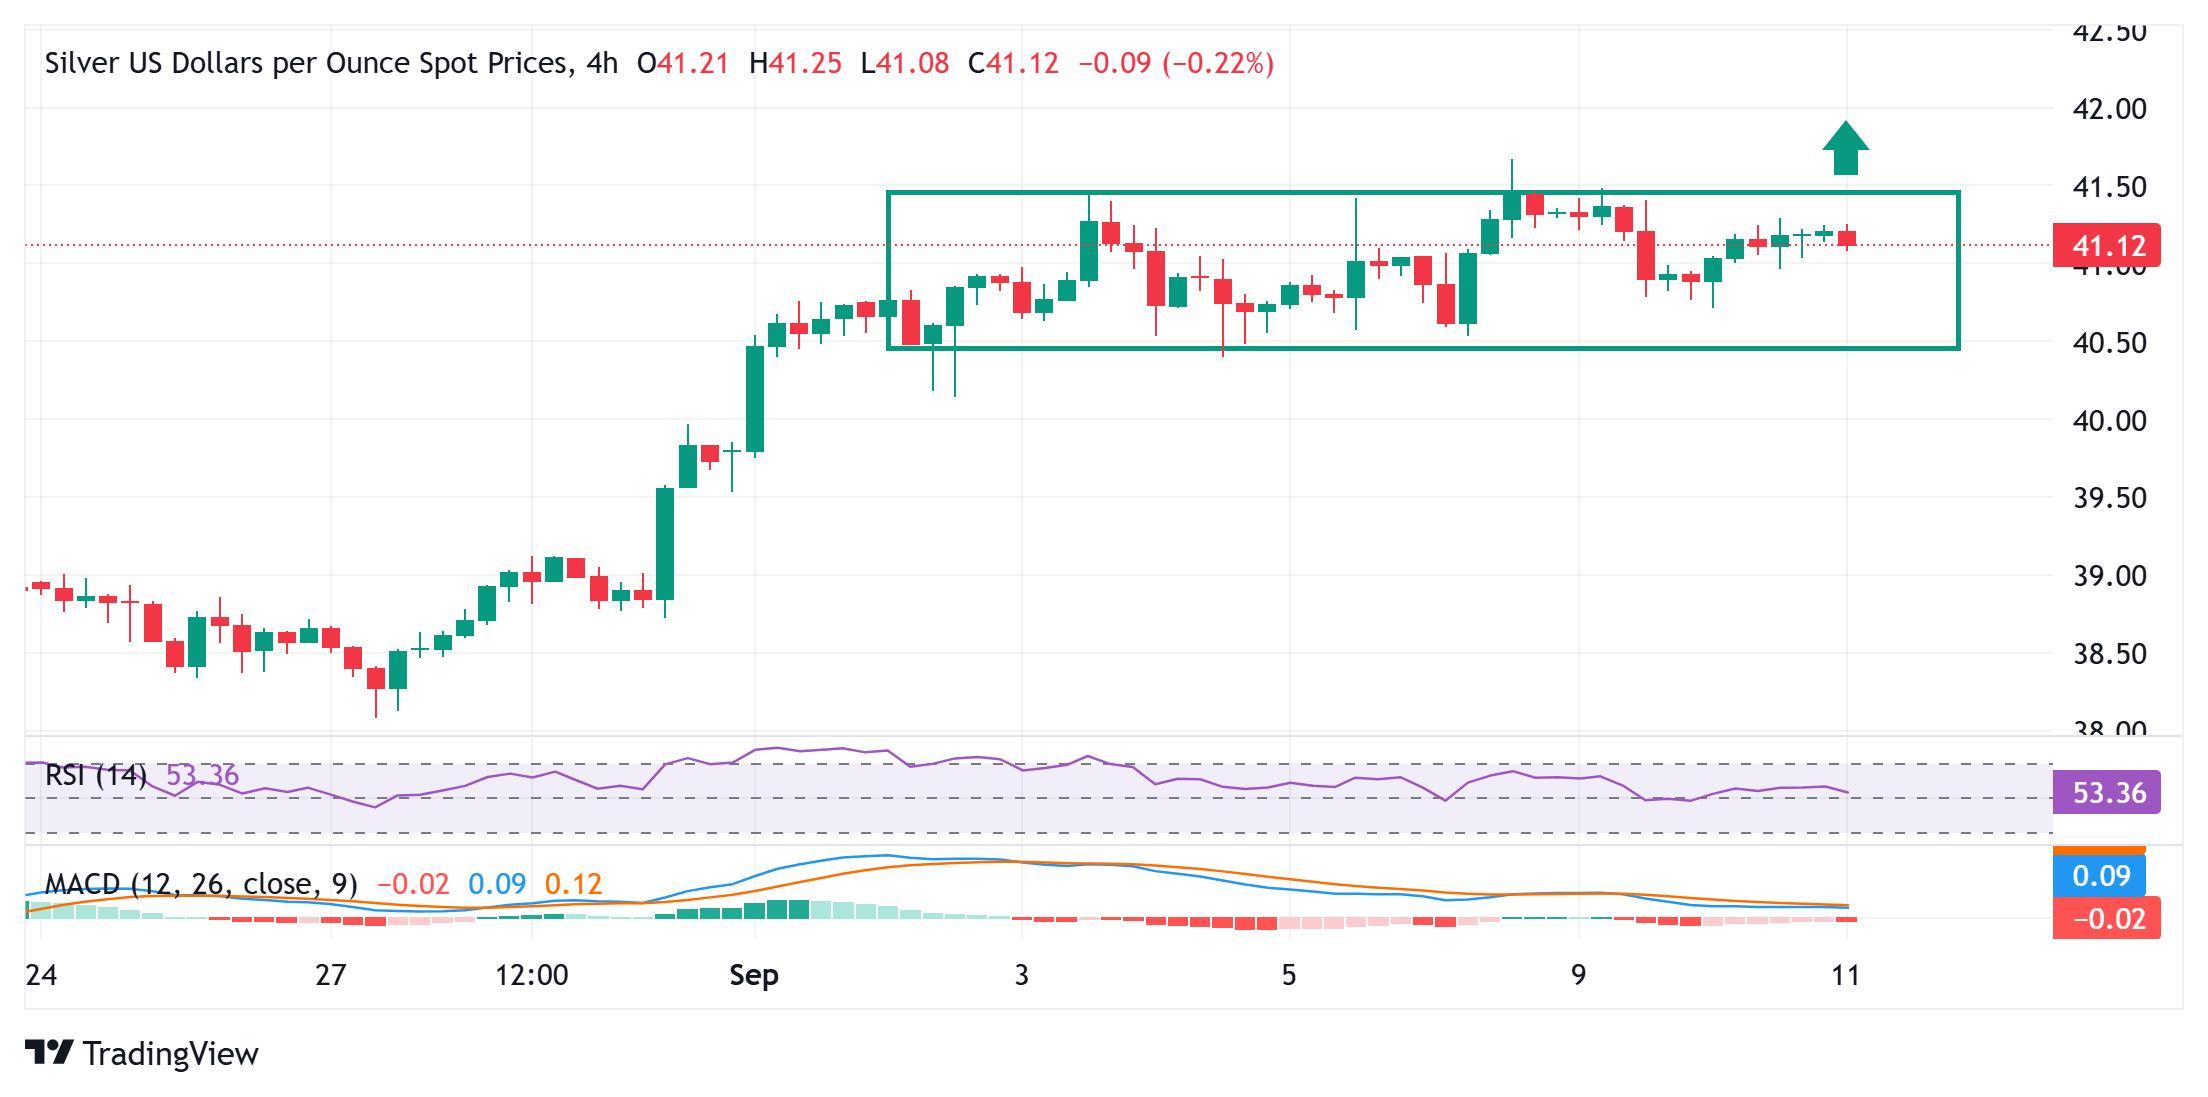
Task: Click the Sep date label on time axis
Action: point(754,975)
